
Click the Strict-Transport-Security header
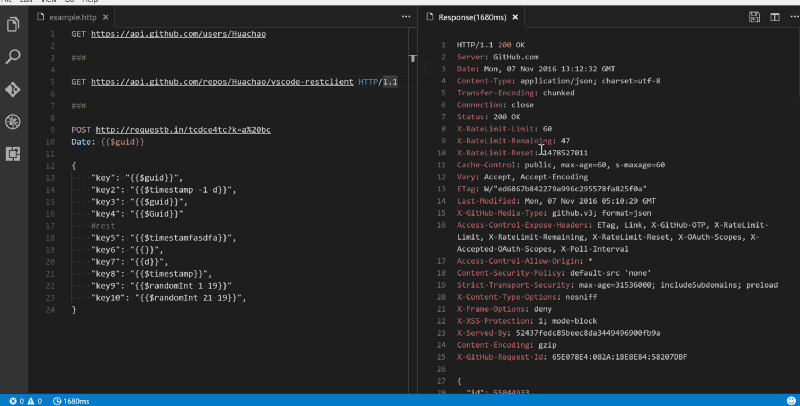[x=617, y=285]
